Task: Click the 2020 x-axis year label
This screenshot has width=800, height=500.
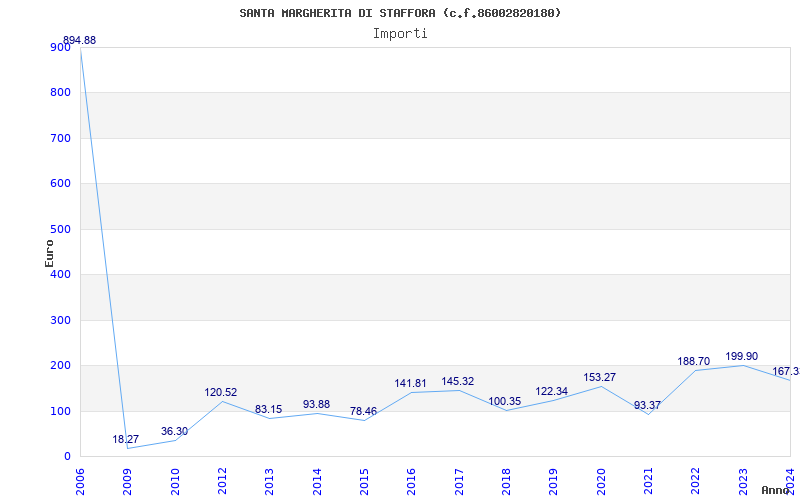Action: [x=601, y=482]
